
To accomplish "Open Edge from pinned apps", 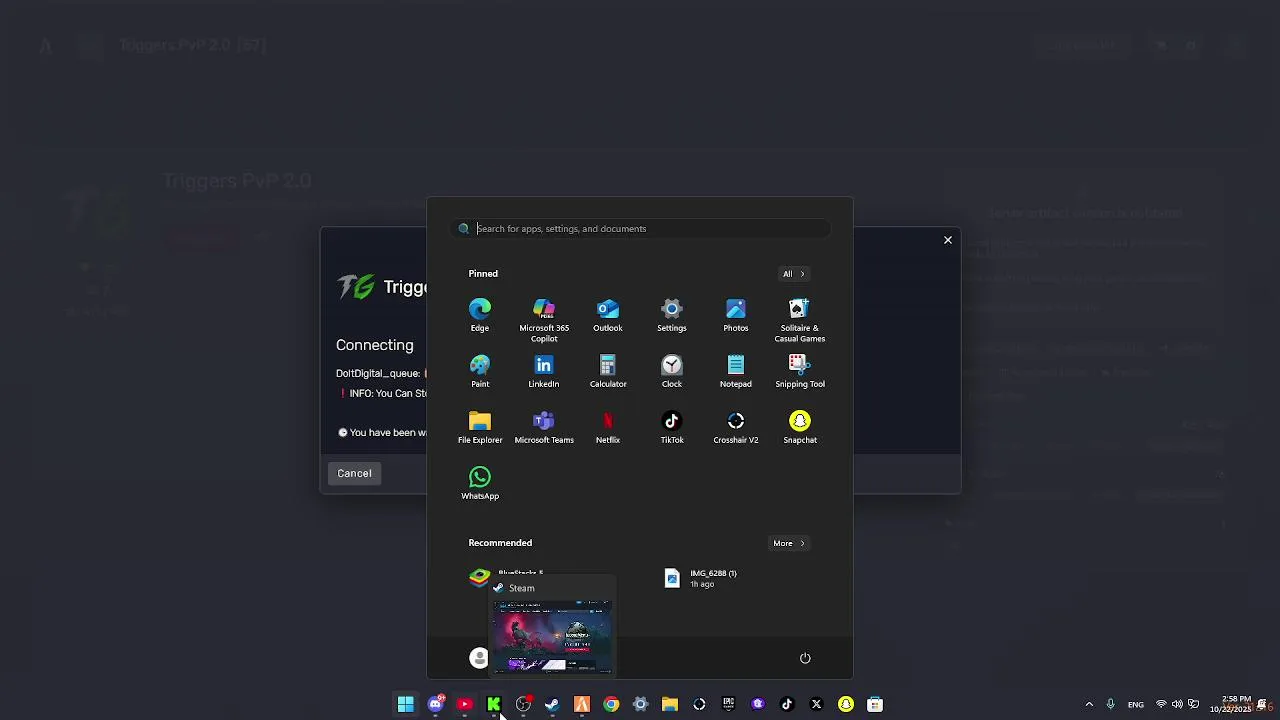I will (480, 314).
